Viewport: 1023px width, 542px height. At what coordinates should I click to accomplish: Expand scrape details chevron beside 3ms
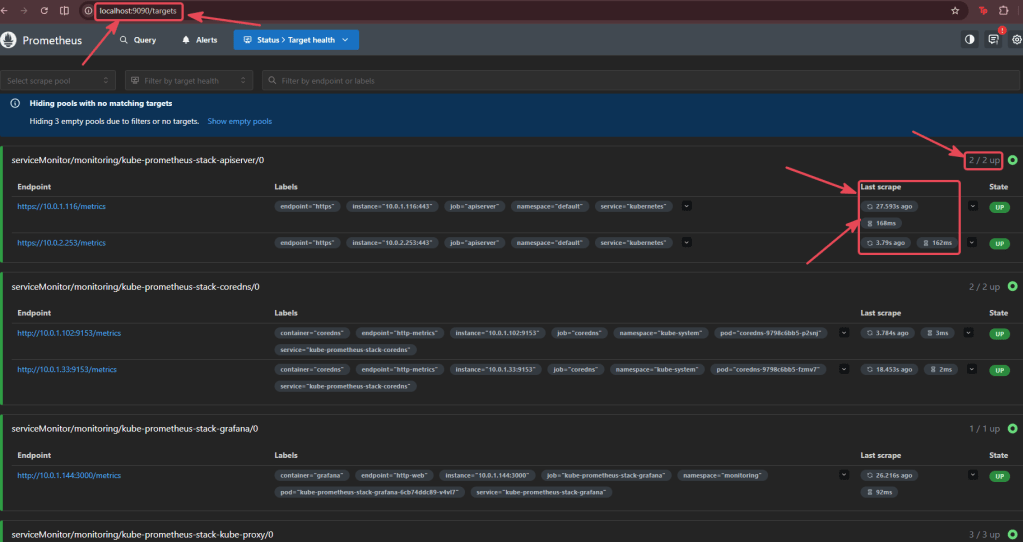(x=968, y=333)
